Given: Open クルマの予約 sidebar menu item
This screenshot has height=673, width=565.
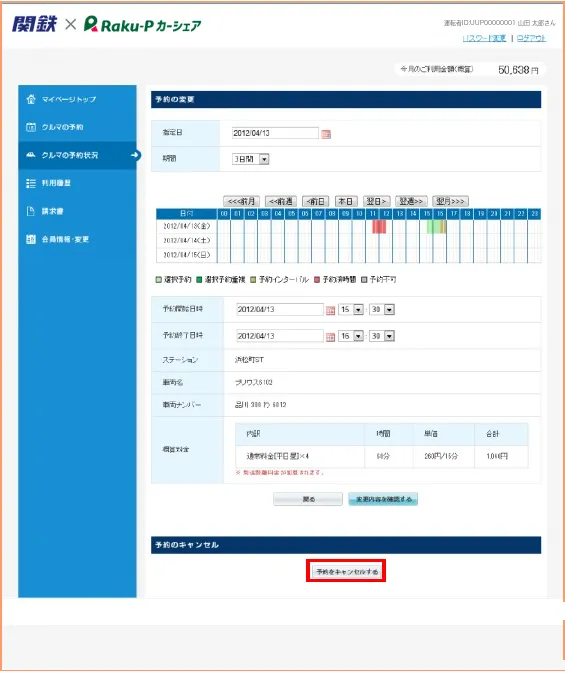Looking at the screenshot, I should tap(77, 127).
